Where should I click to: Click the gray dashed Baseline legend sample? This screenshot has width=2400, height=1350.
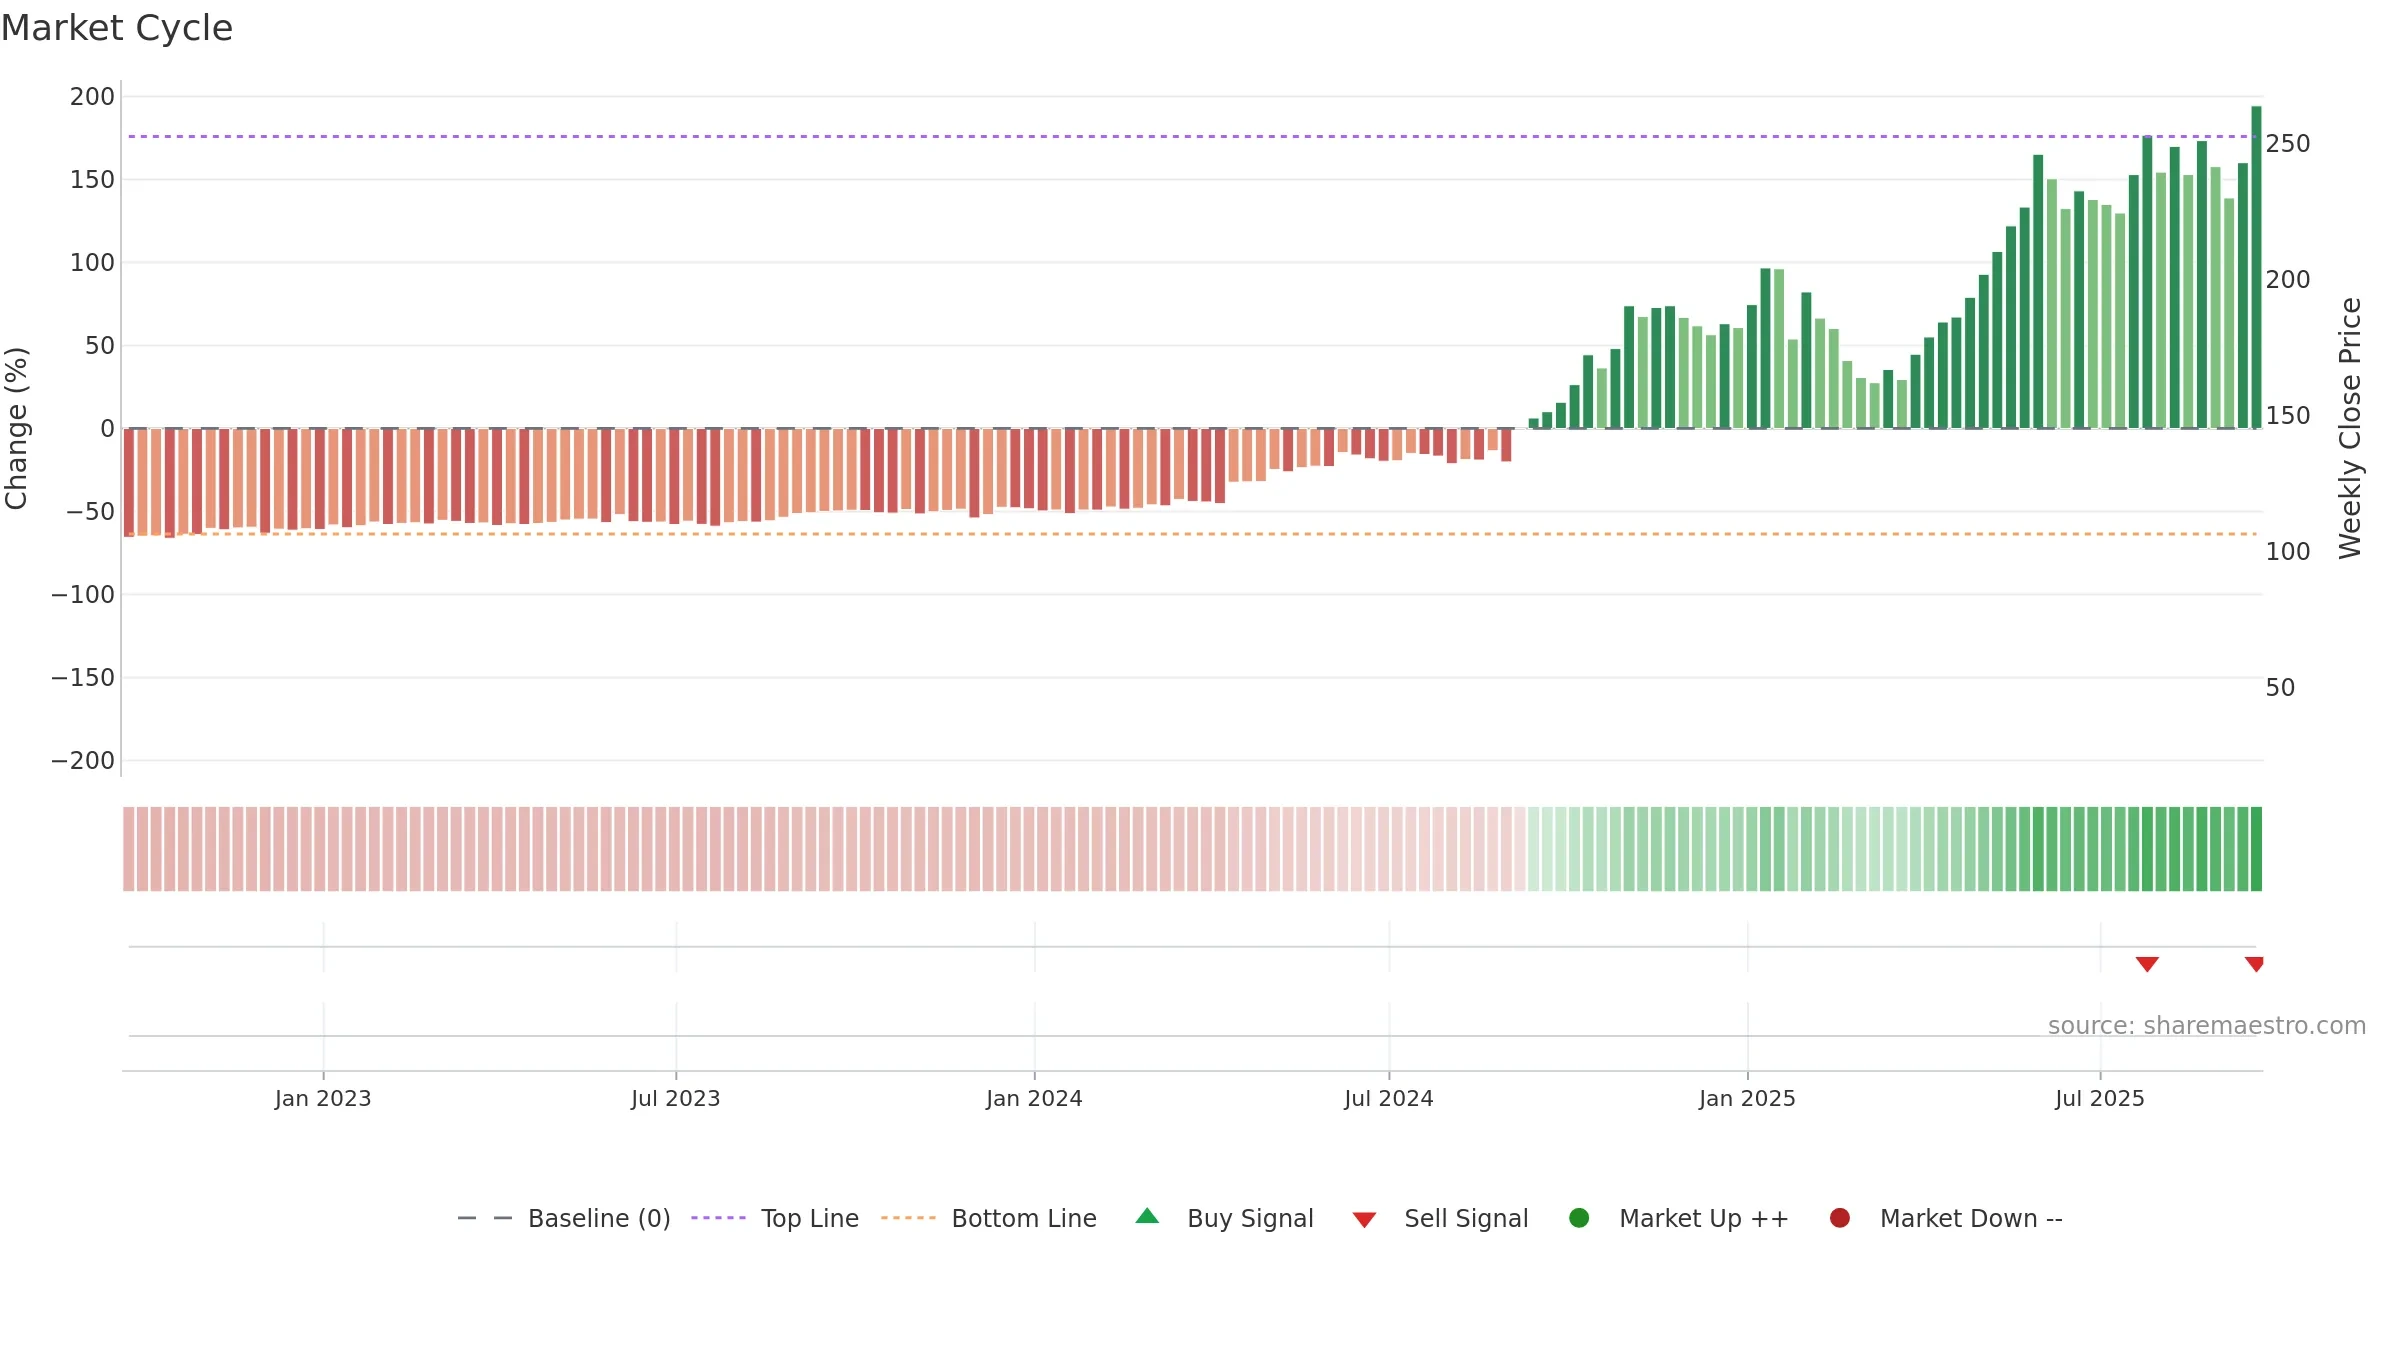[485, 1218]
